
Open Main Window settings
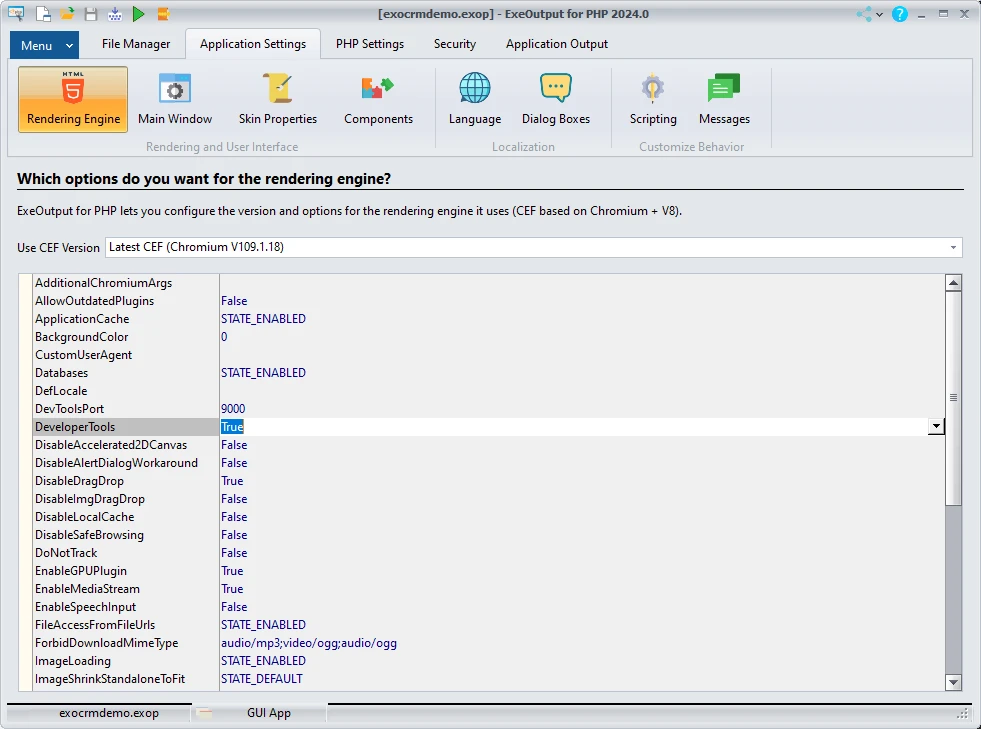point(175,100)
